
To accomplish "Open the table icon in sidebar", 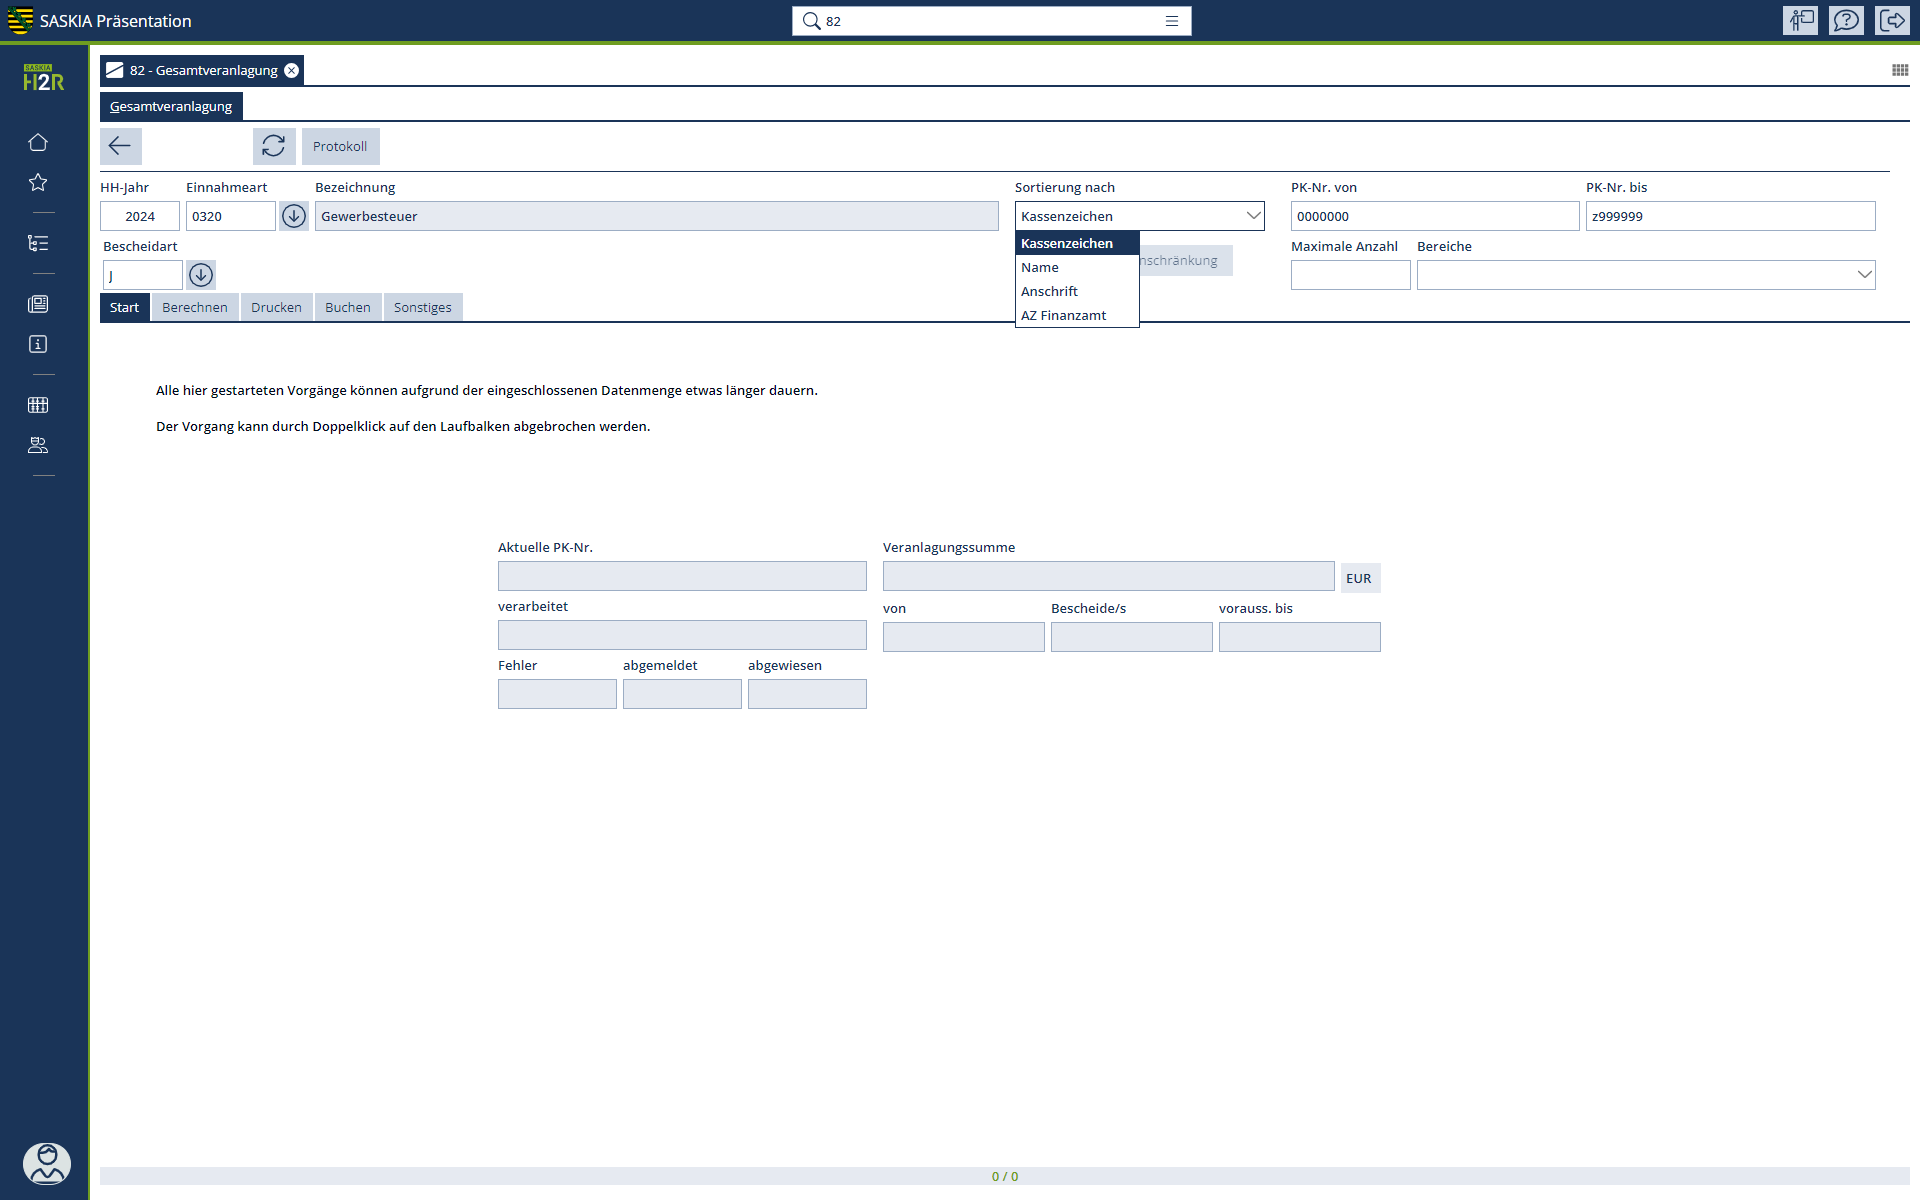I will coord(38,405).
